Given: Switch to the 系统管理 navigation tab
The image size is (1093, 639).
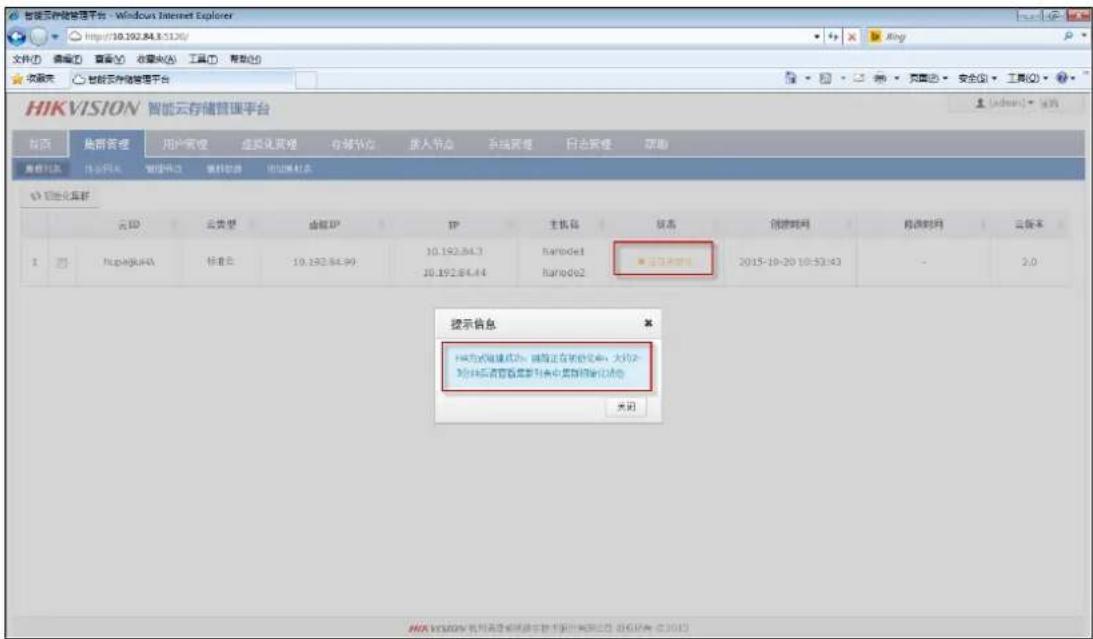Looking at the screenshot, I should click(510, 144).
